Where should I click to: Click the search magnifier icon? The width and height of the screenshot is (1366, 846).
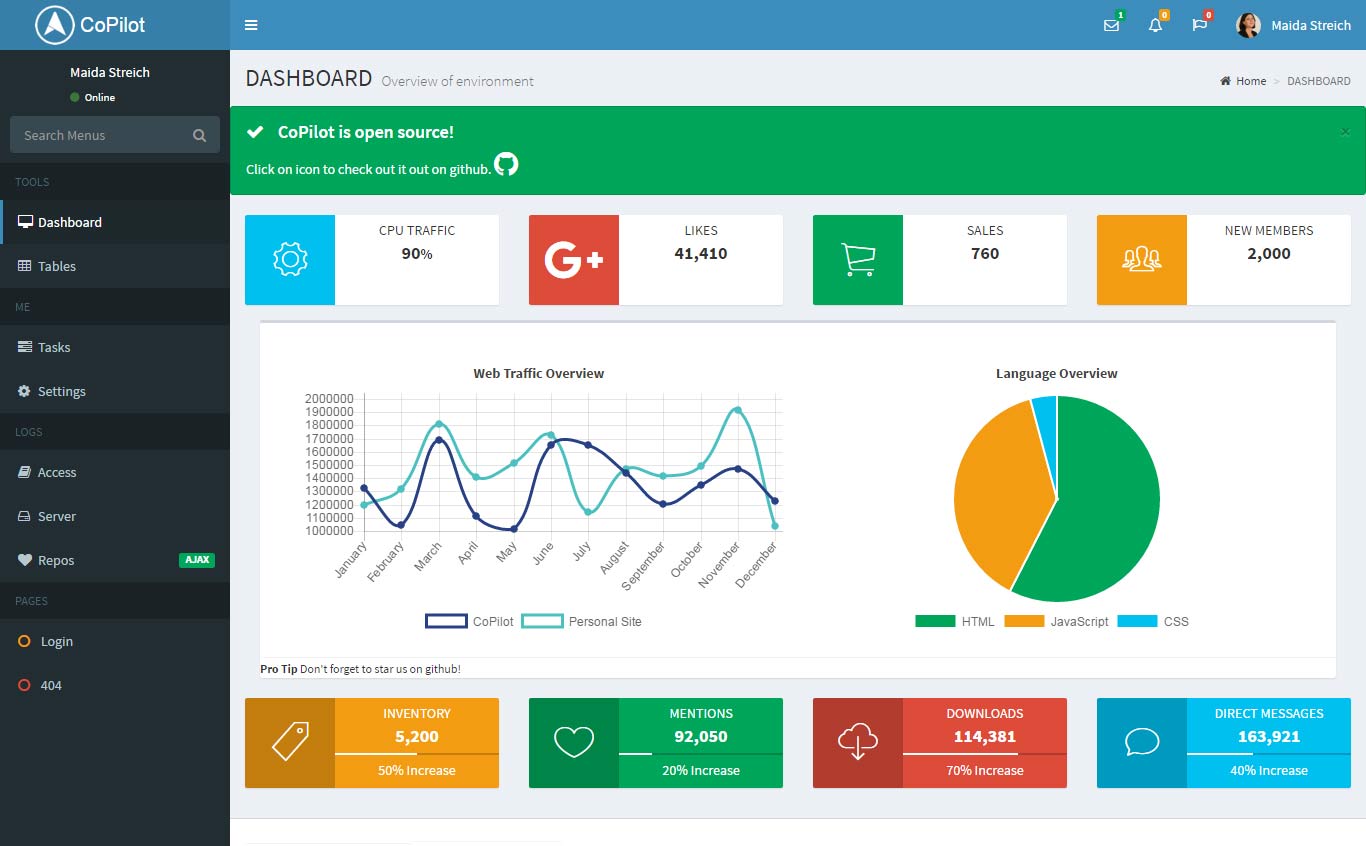point(199,135)
